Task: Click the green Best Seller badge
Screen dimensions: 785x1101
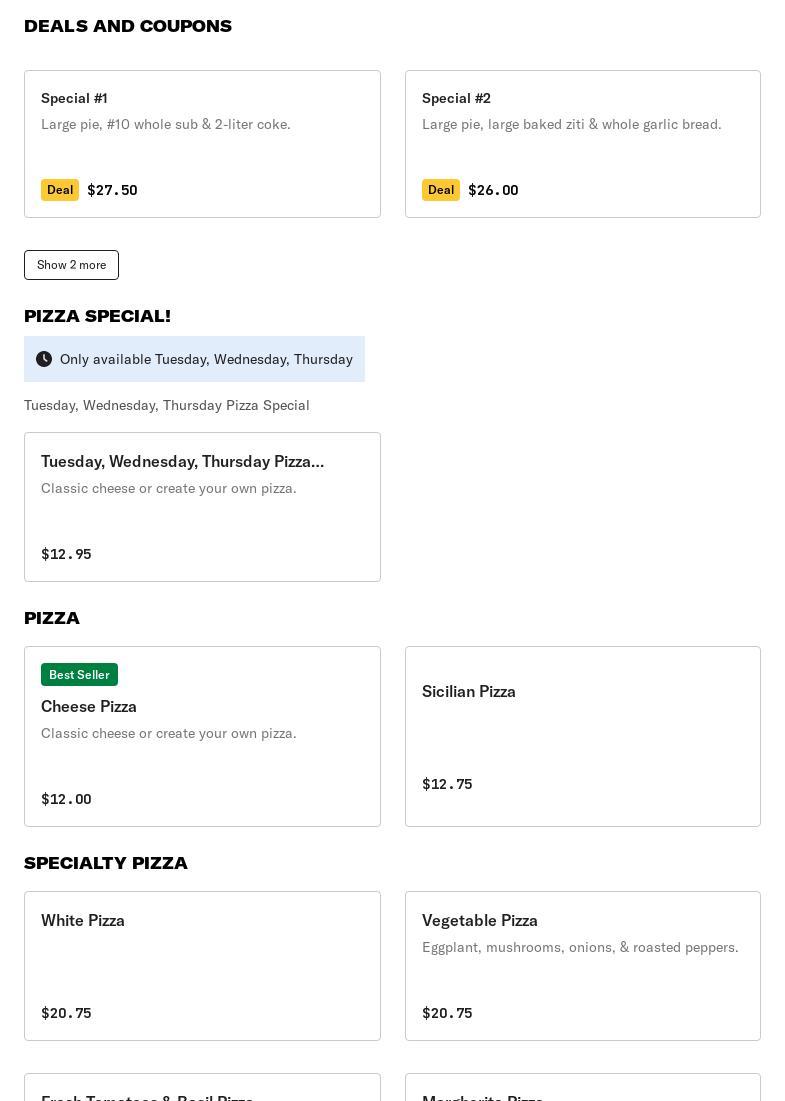Action: [x=79, y=675]
